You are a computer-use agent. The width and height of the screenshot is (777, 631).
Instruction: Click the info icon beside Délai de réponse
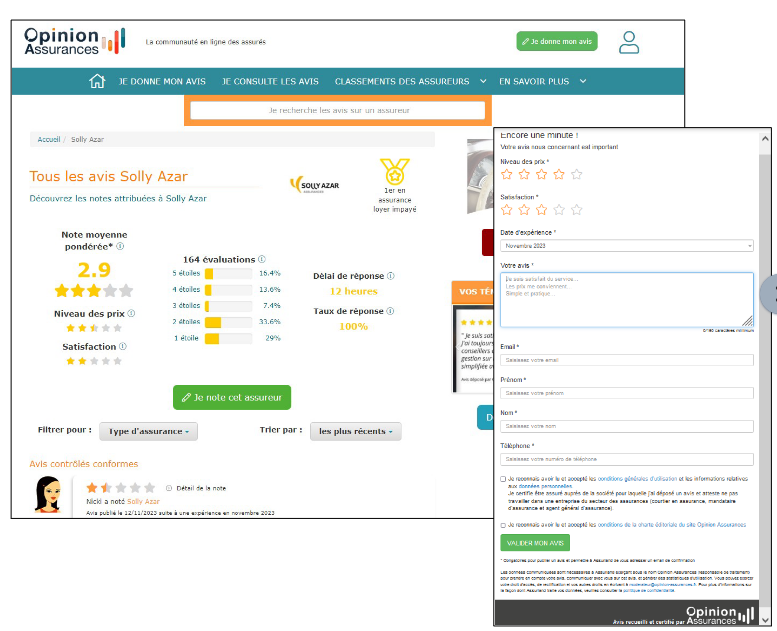(x=390, y=276)
